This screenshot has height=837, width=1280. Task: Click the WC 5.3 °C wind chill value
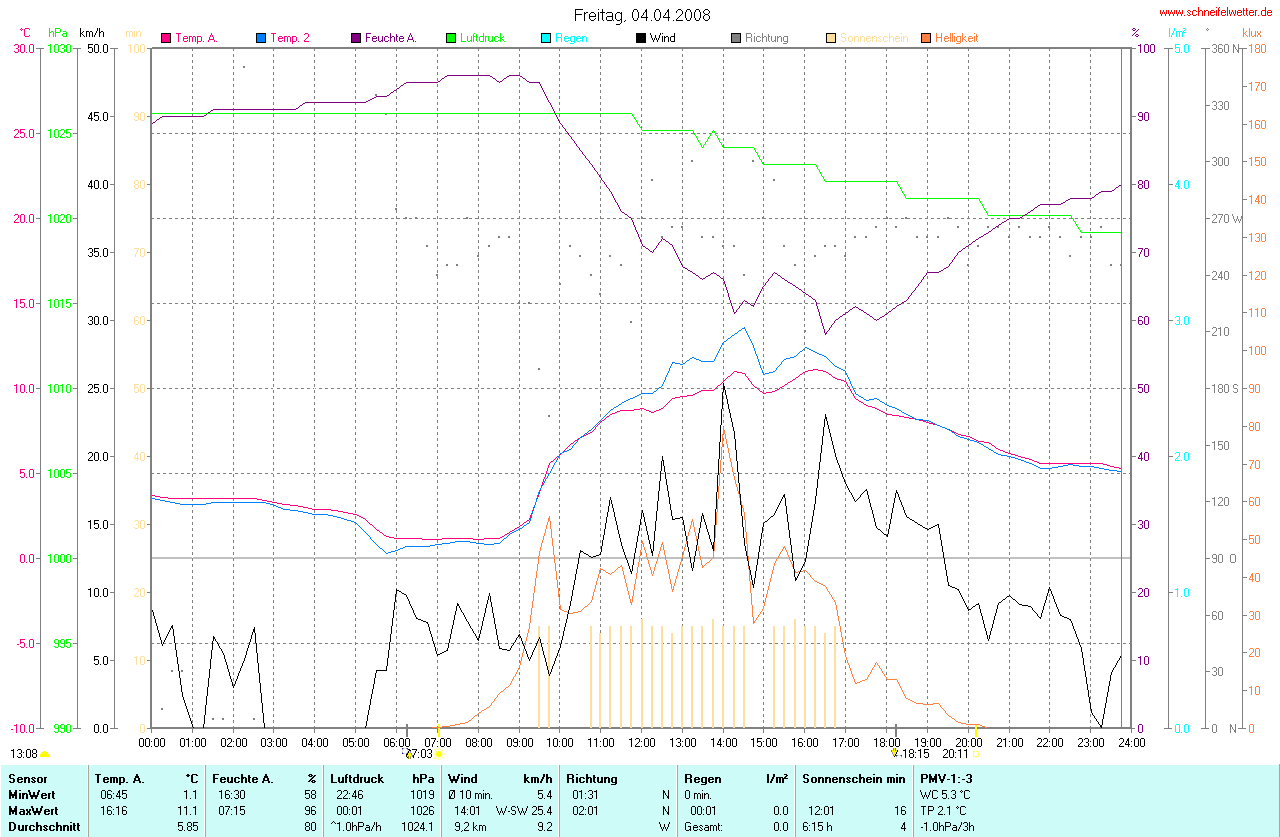coord(945,794)
